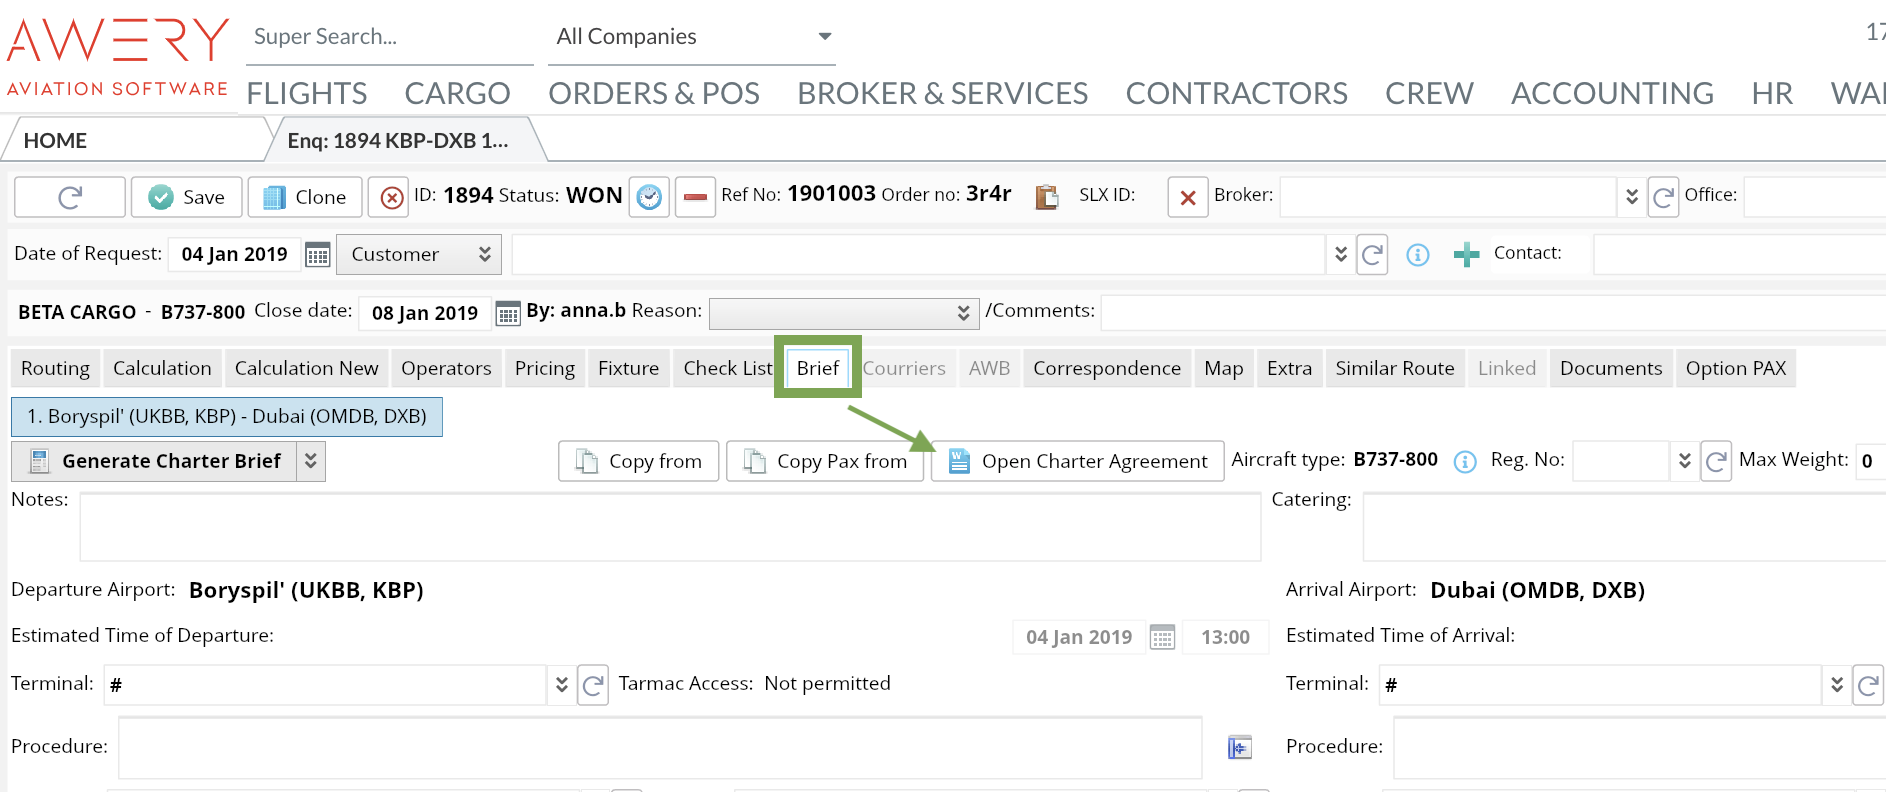The image size is (1886, 792).
Task: Switch to the Calculation New tab
Action: (x=306, y=368)
